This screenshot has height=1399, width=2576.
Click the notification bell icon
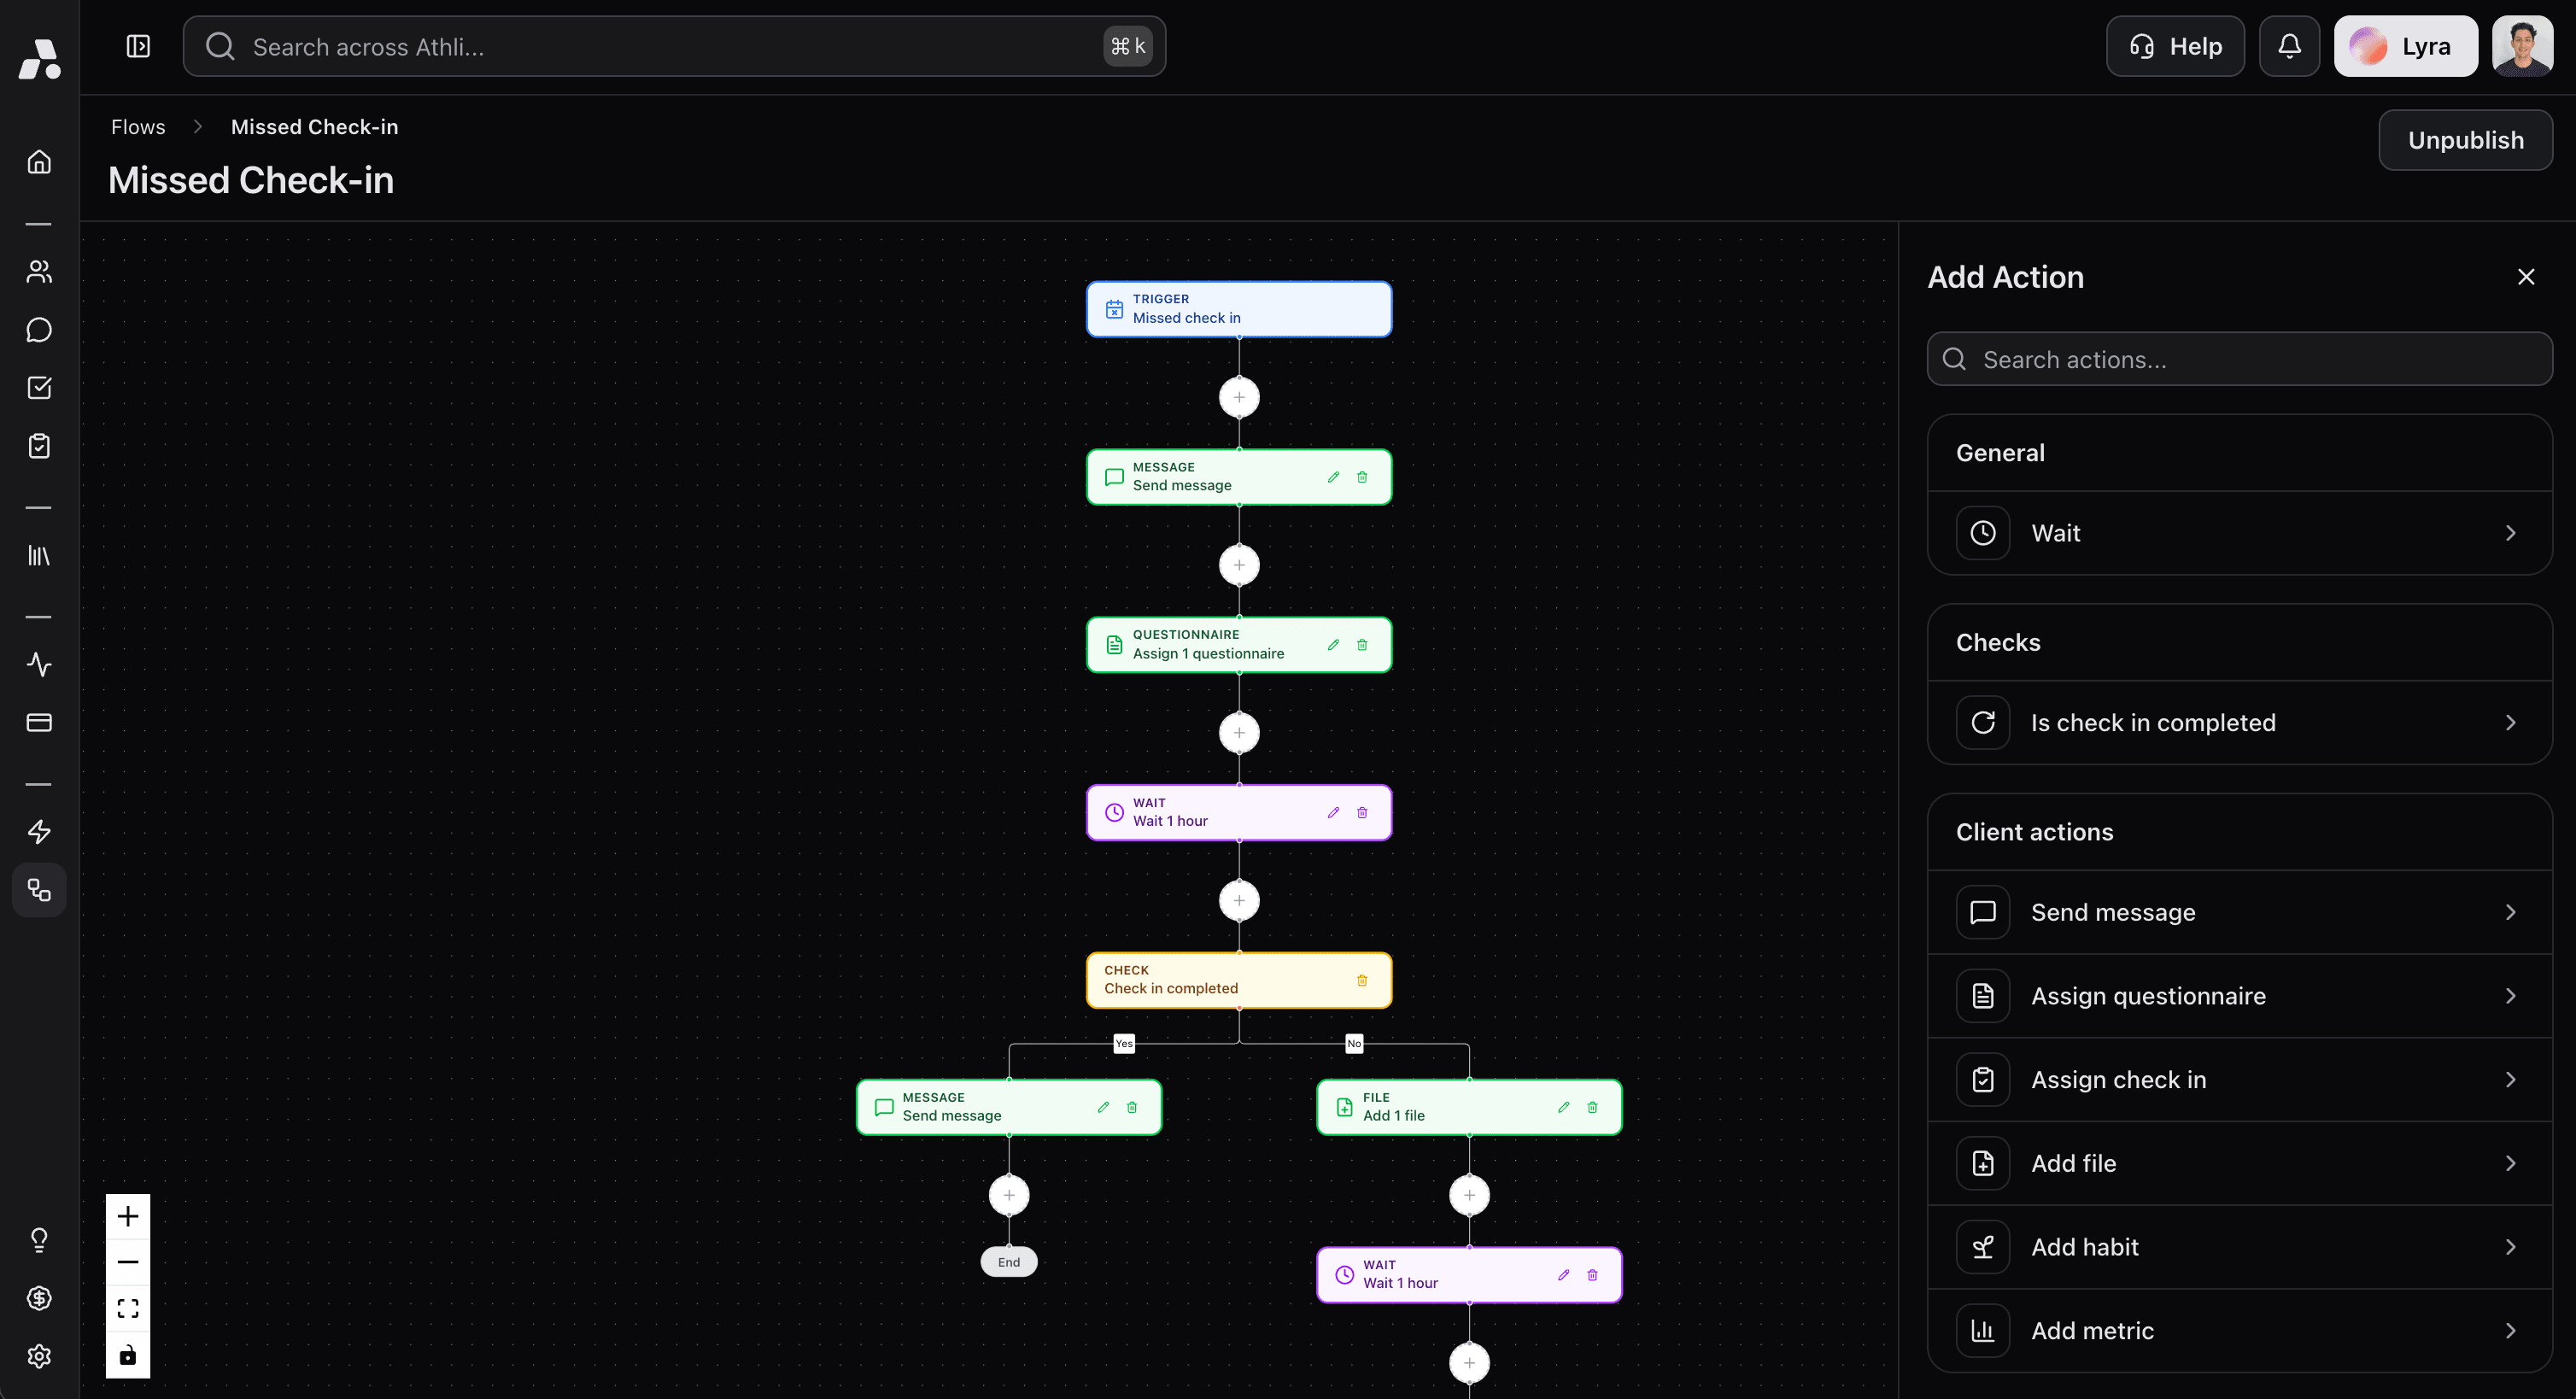pos(2289,45)
